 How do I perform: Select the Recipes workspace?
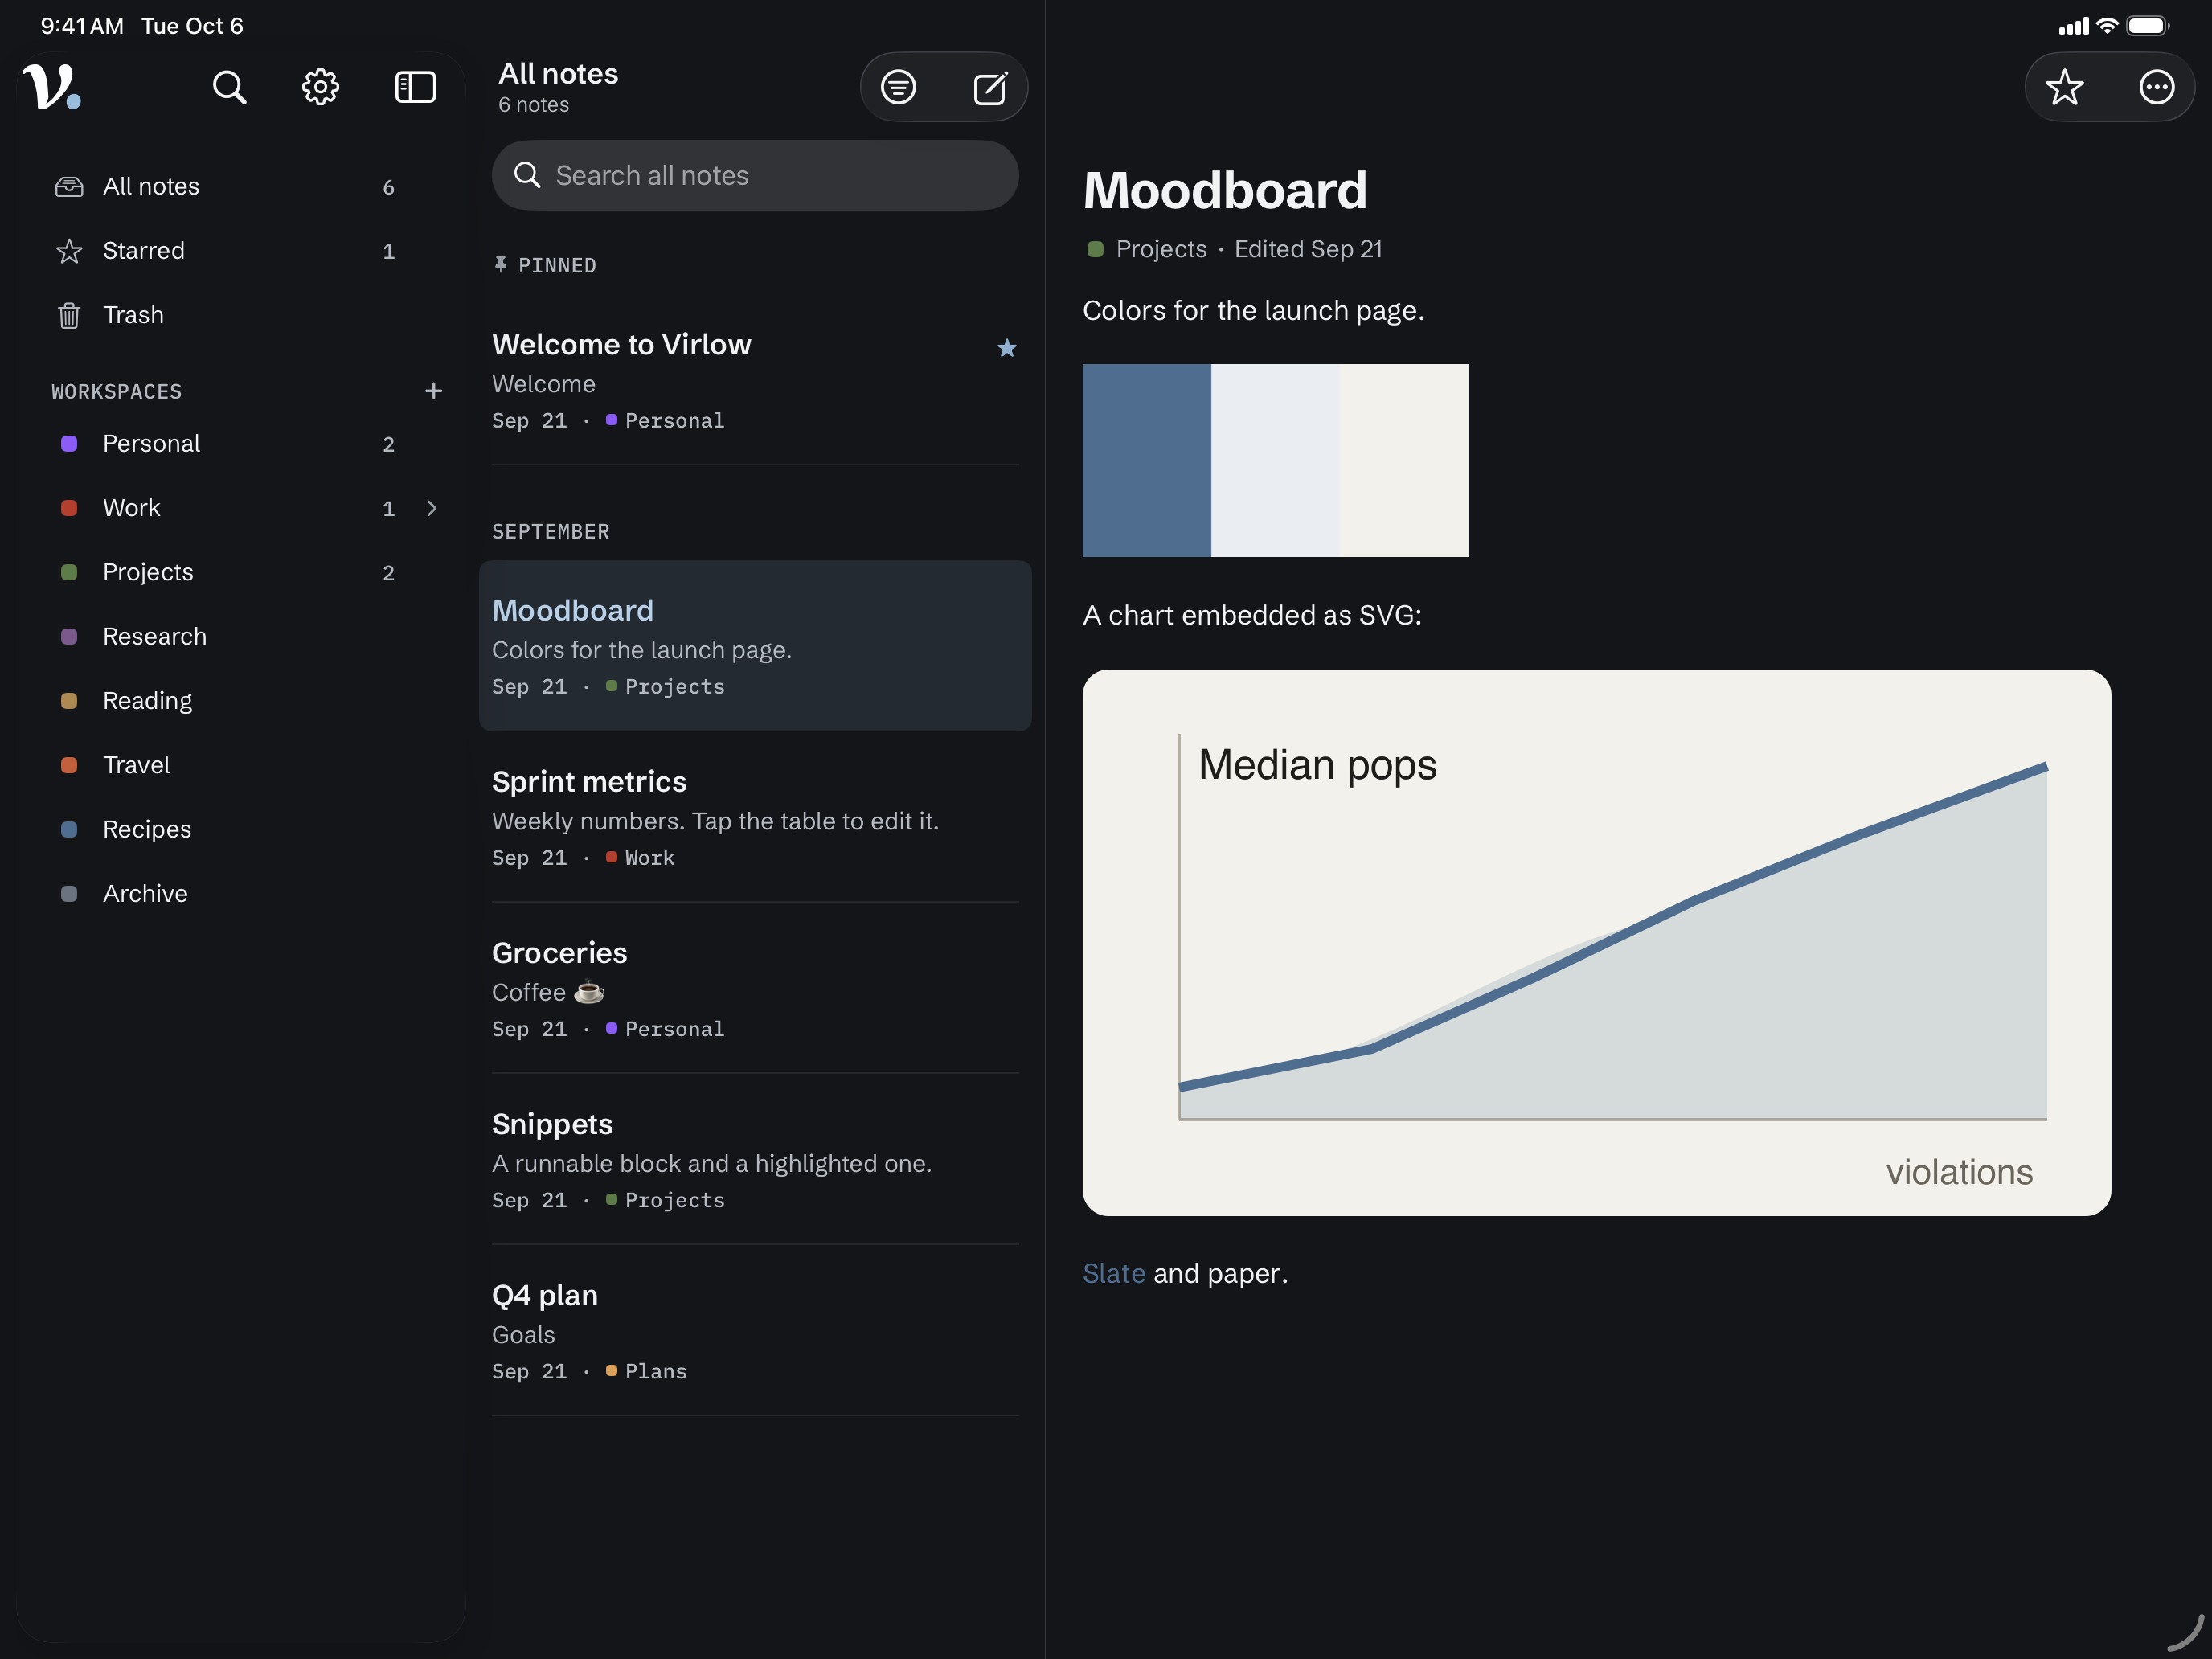pos(241,829)
